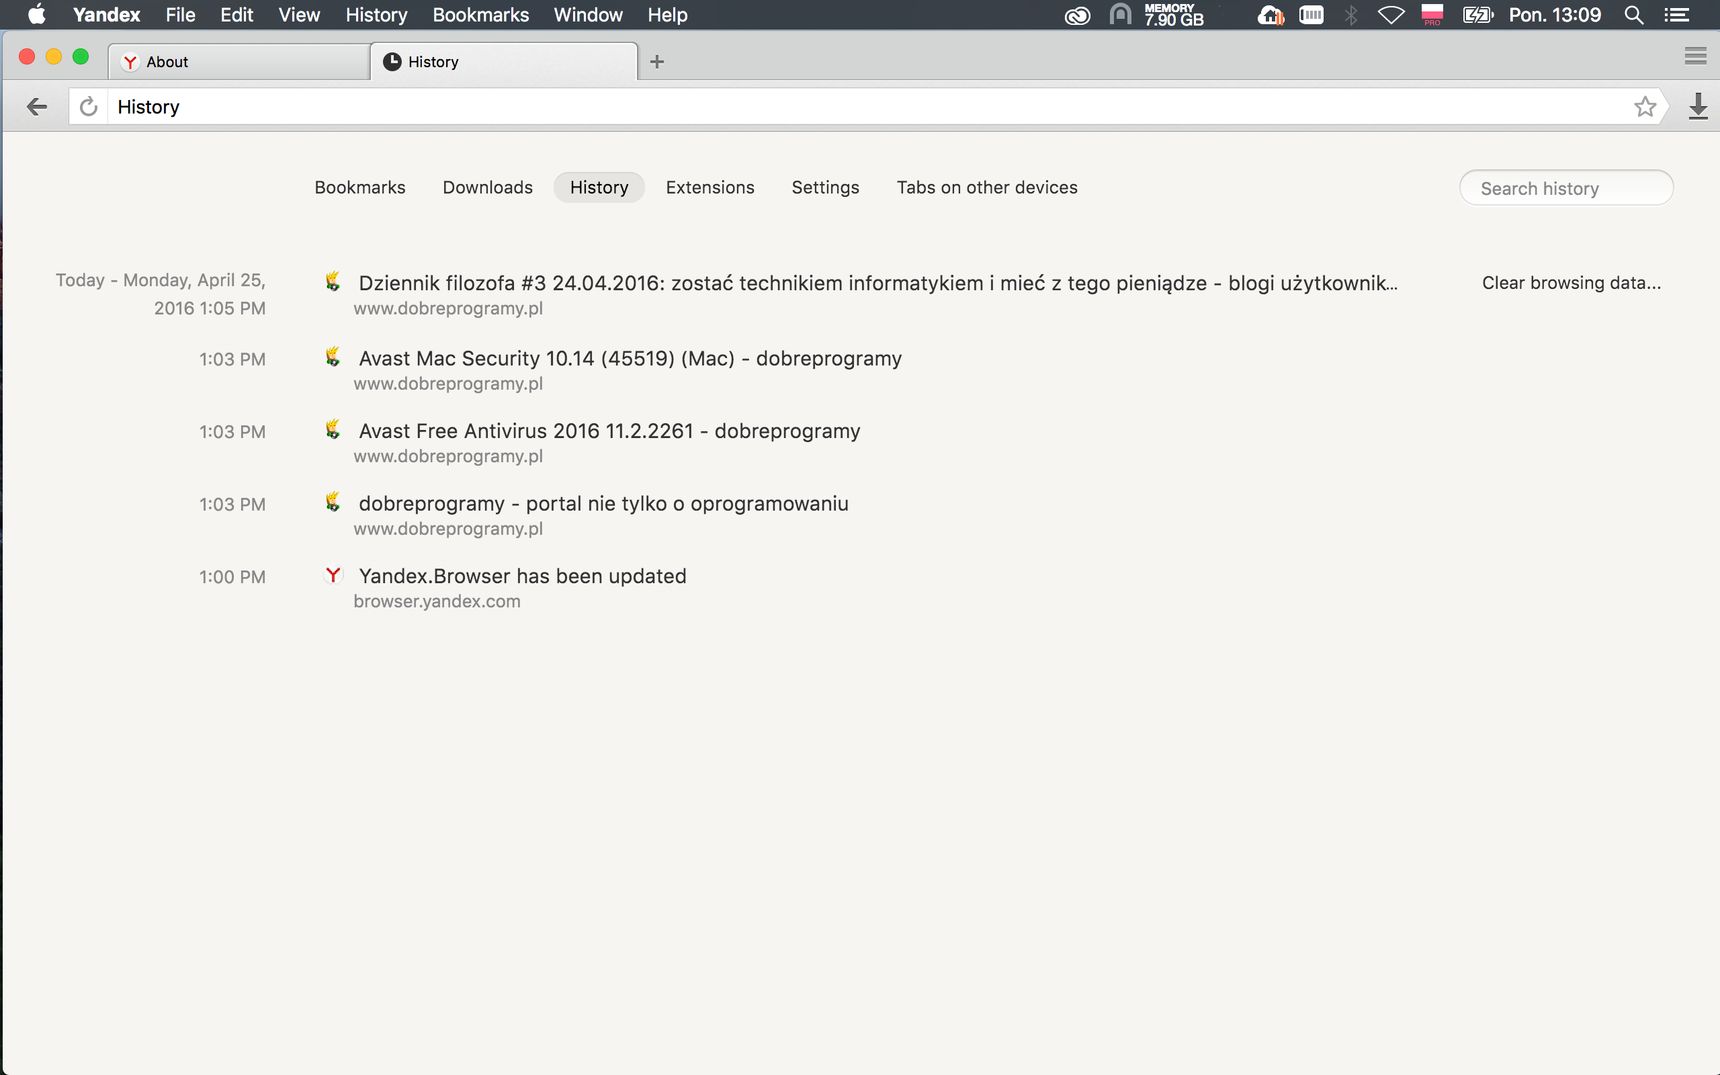This screenshot has height=1075, width=1720.
Task: Open the History menu in the menu bar
Action: click(376, 15)
